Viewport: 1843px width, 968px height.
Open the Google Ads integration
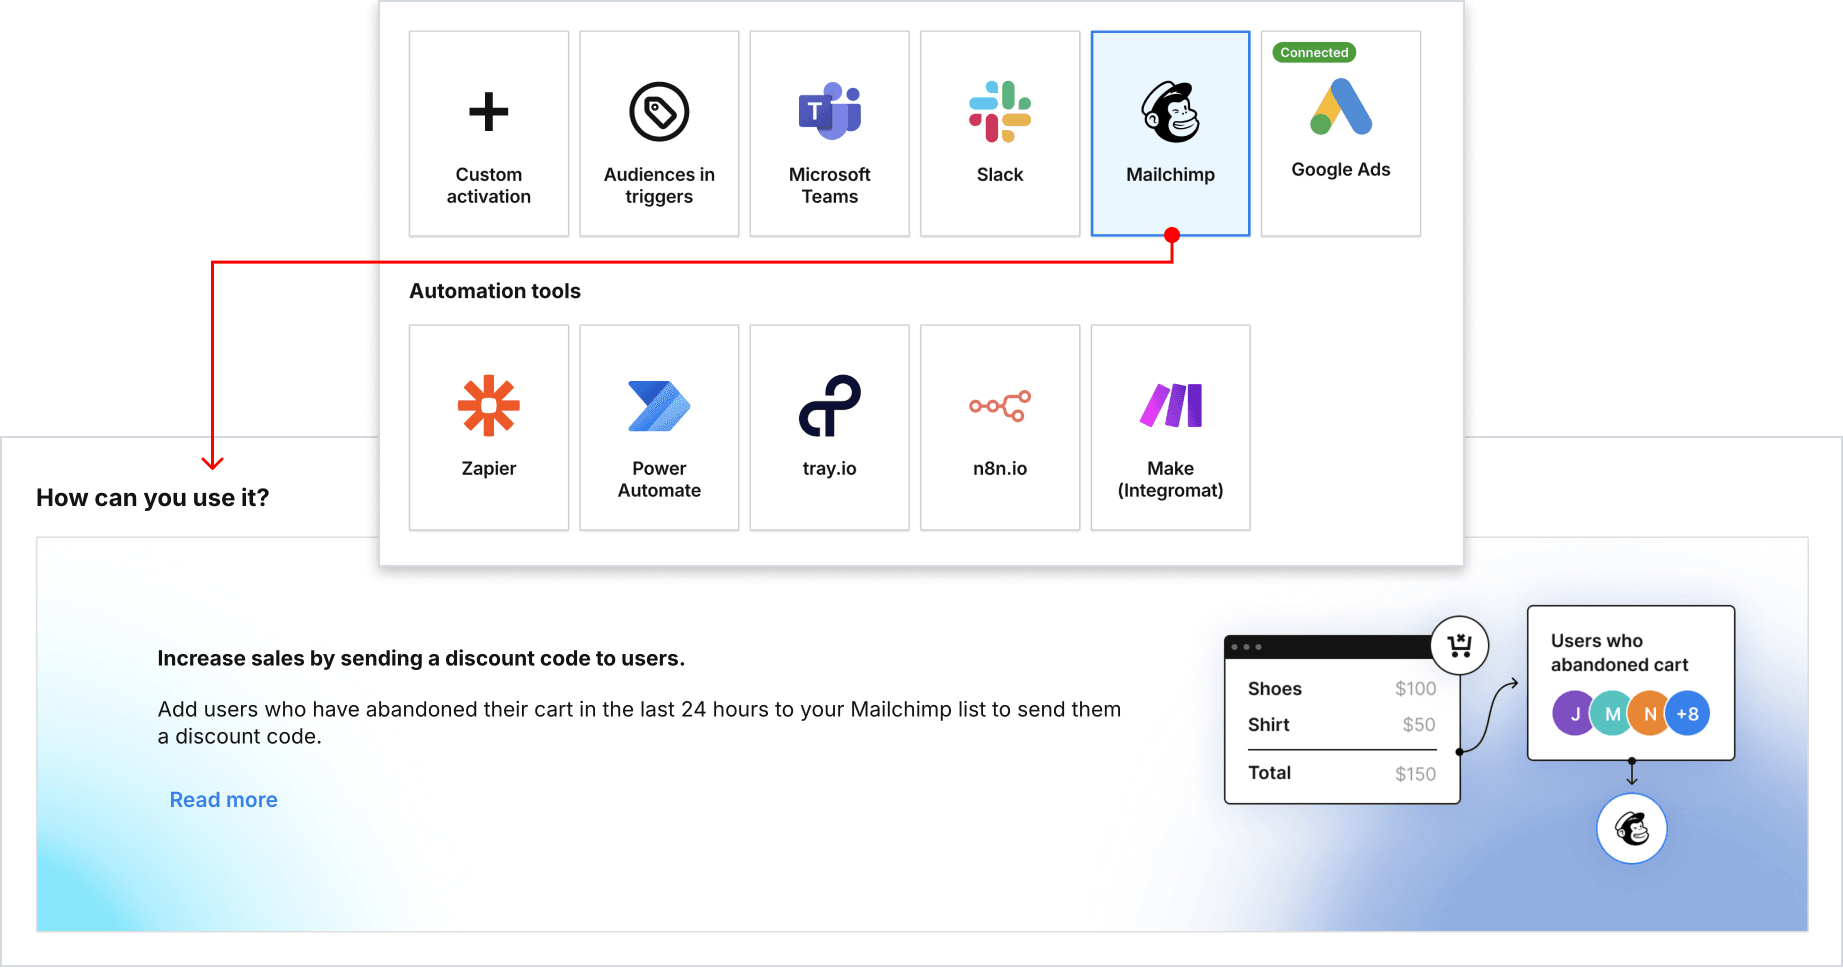1340,134
